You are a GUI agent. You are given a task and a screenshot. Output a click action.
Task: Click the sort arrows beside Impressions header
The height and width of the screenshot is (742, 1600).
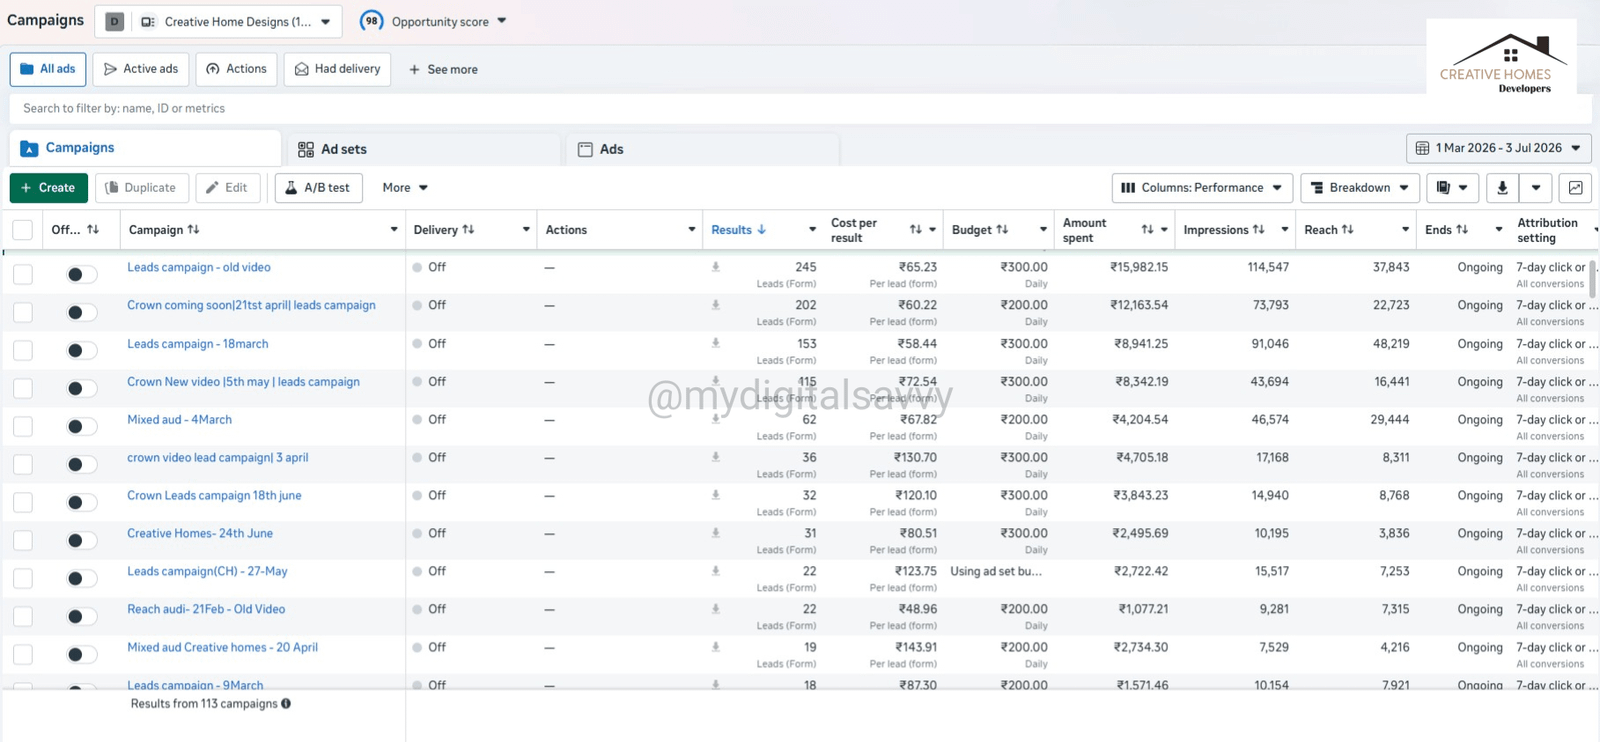(1258, 230)
